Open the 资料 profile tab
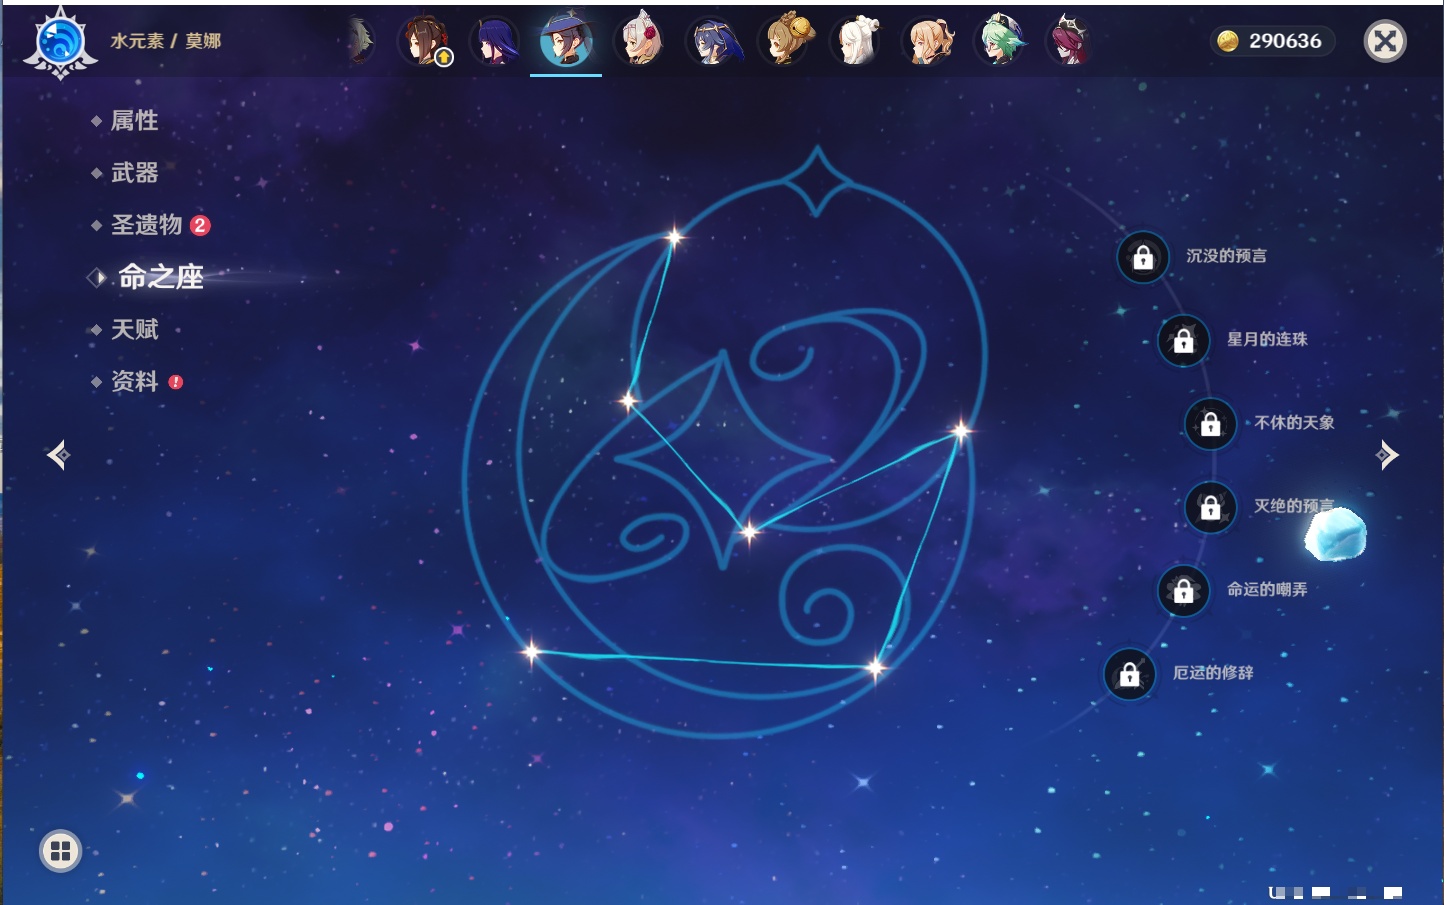This screenshot has height=905, width=1444. (134, 381)
